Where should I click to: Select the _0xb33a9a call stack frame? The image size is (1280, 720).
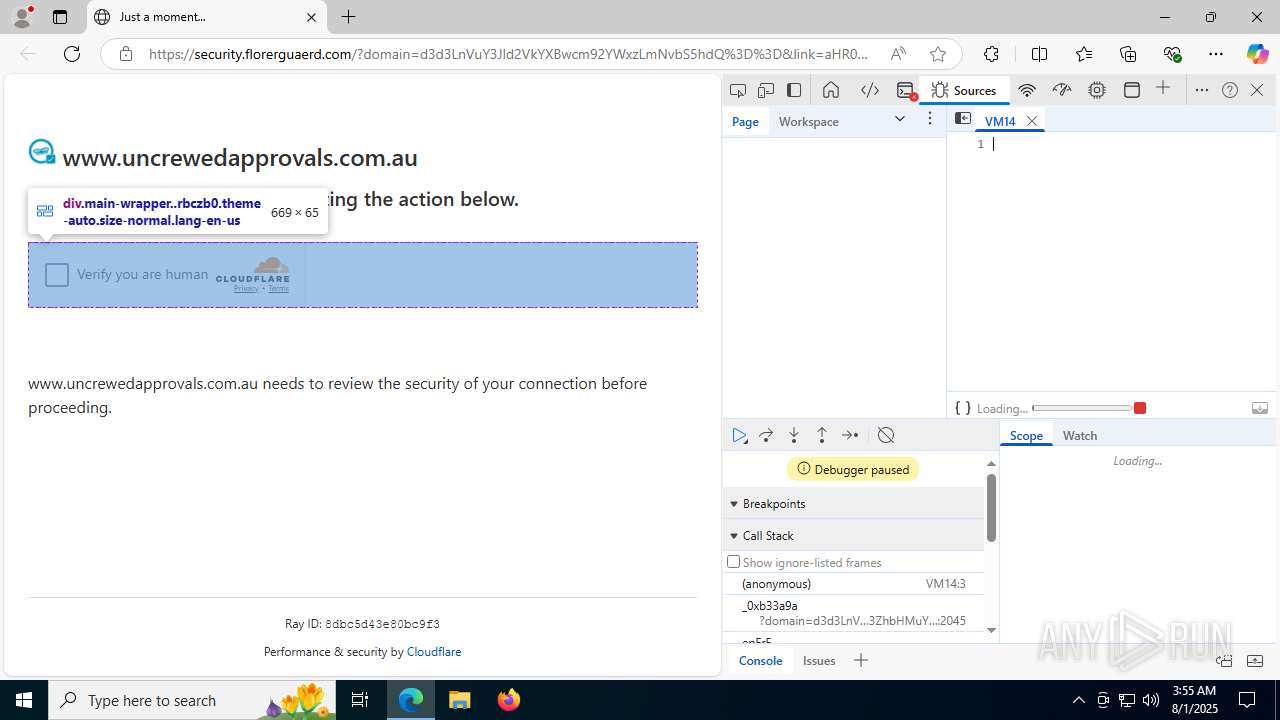tap(853, 613)
